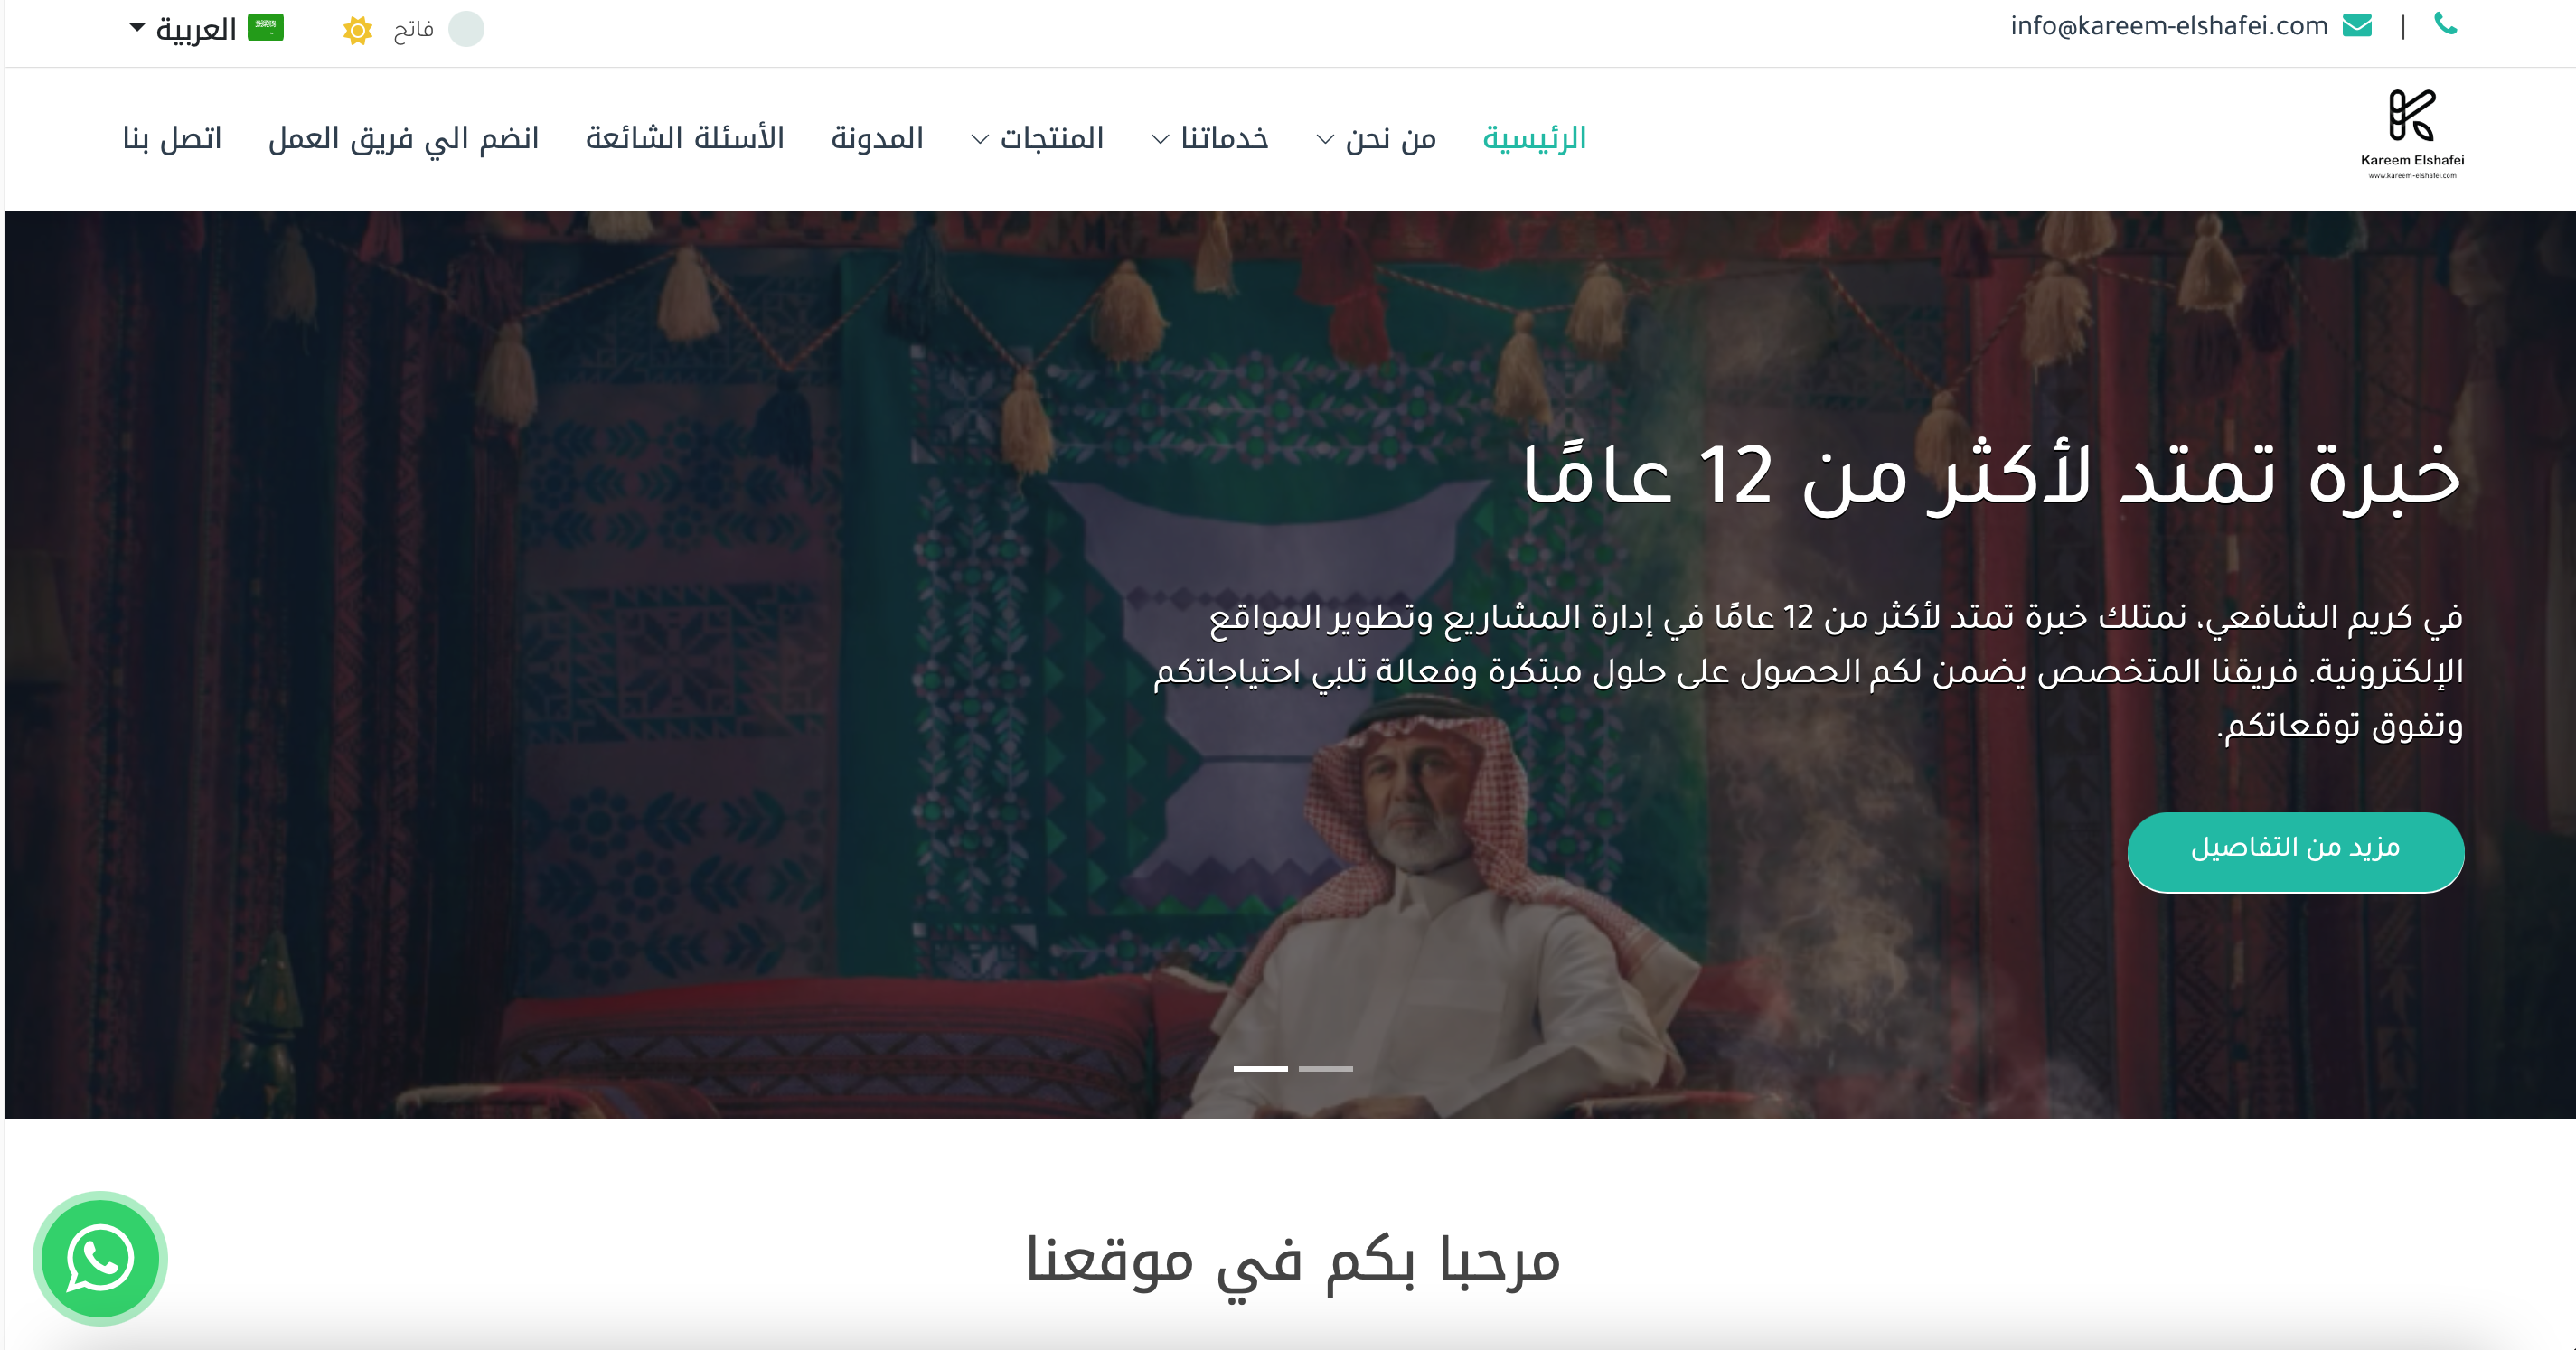Screen dimensions: 2576x1350
Task: Toggle the فاتح light mode switch
Action: pyautogui.click(x=466, y=29)
